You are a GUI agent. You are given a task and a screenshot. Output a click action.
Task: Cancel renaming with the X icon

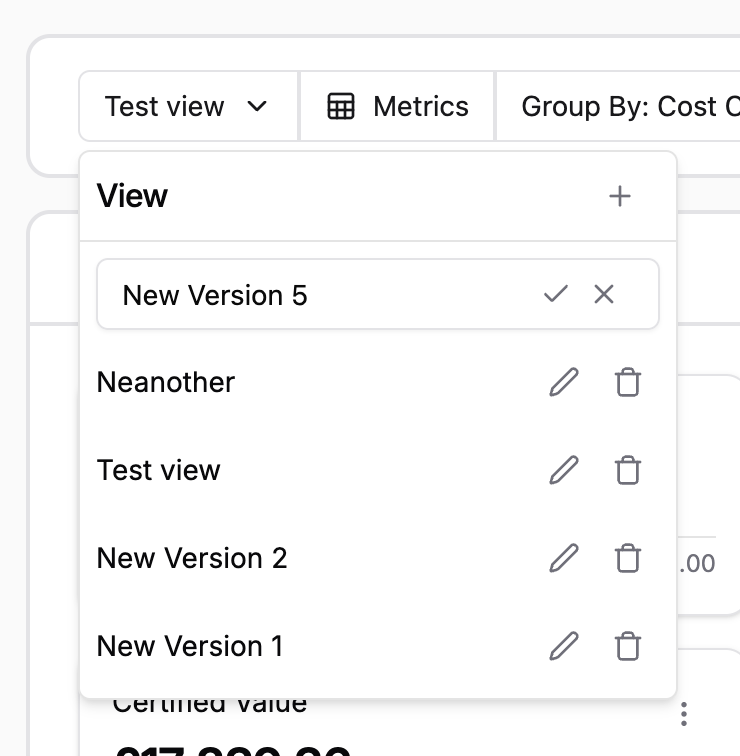click(x=604, y=294)
